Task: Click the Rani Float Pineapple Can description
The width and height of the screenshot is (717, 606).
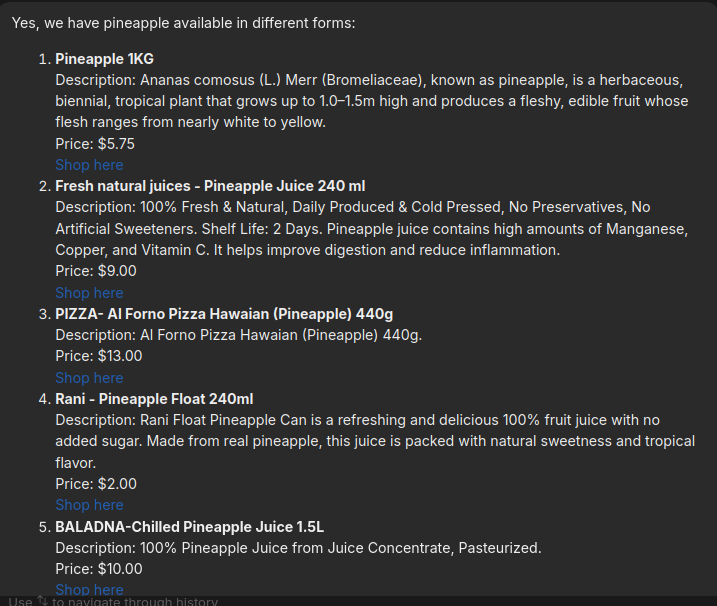Action: tap(375, 441)
